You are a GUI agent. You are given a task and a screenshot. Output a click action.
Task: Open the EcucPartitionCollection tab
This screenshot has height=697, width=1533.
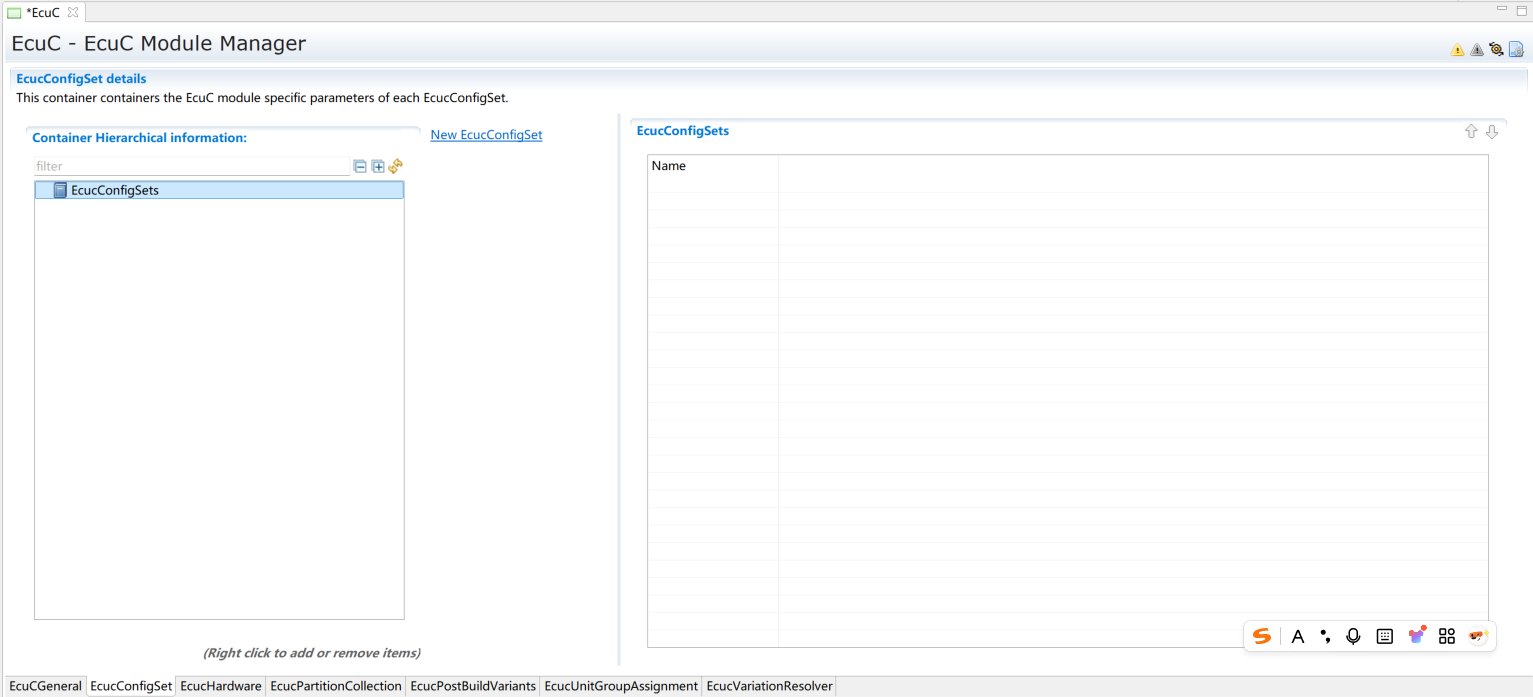click(x=336, y=686)
